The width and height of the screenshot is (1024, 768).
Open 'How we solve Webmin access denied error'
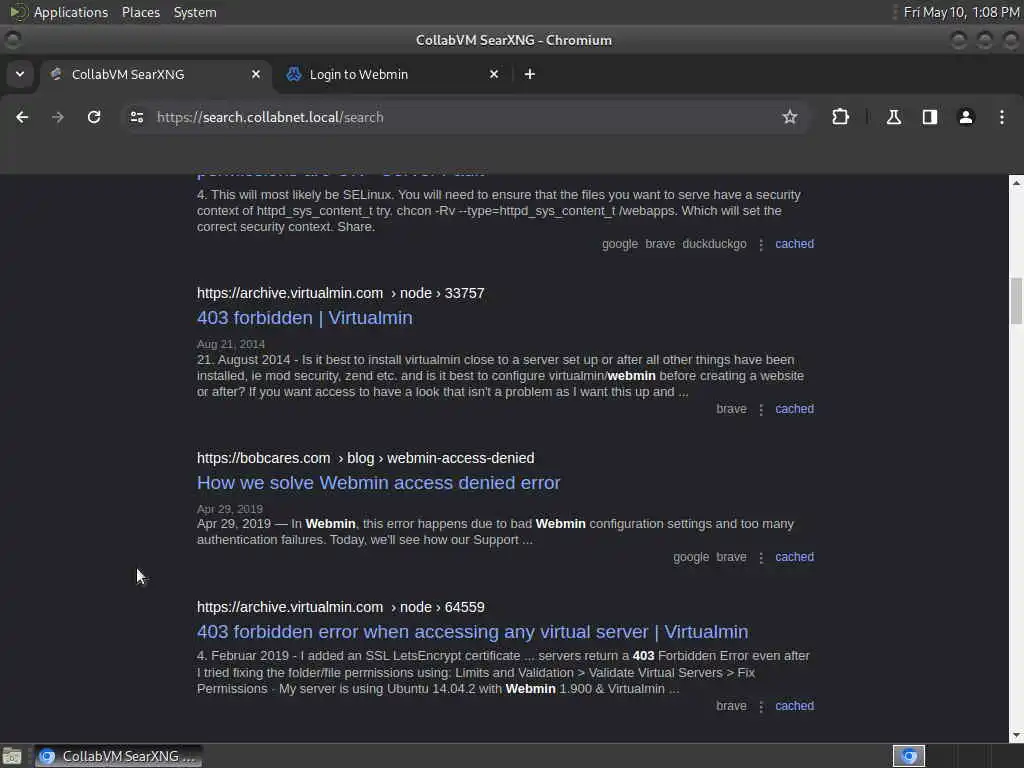tap(378, 483)
